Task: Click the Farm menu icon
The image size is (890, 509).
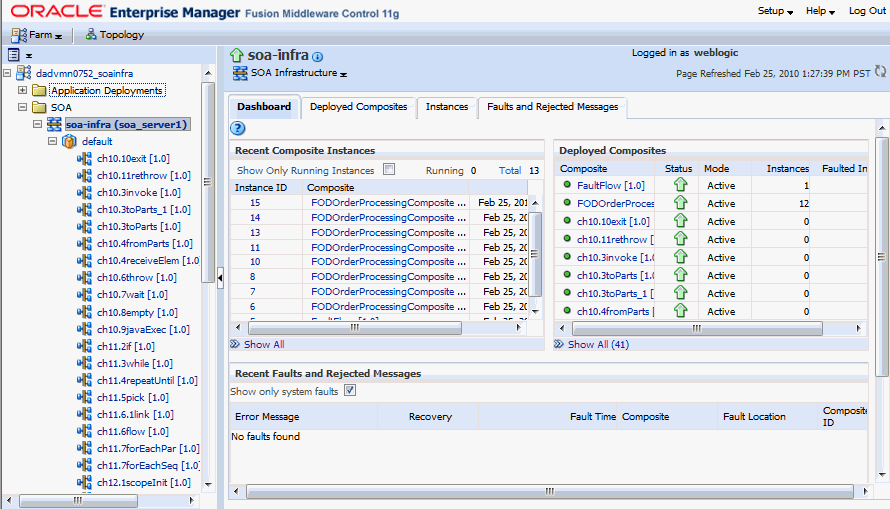Action: [x=19, y=35]
